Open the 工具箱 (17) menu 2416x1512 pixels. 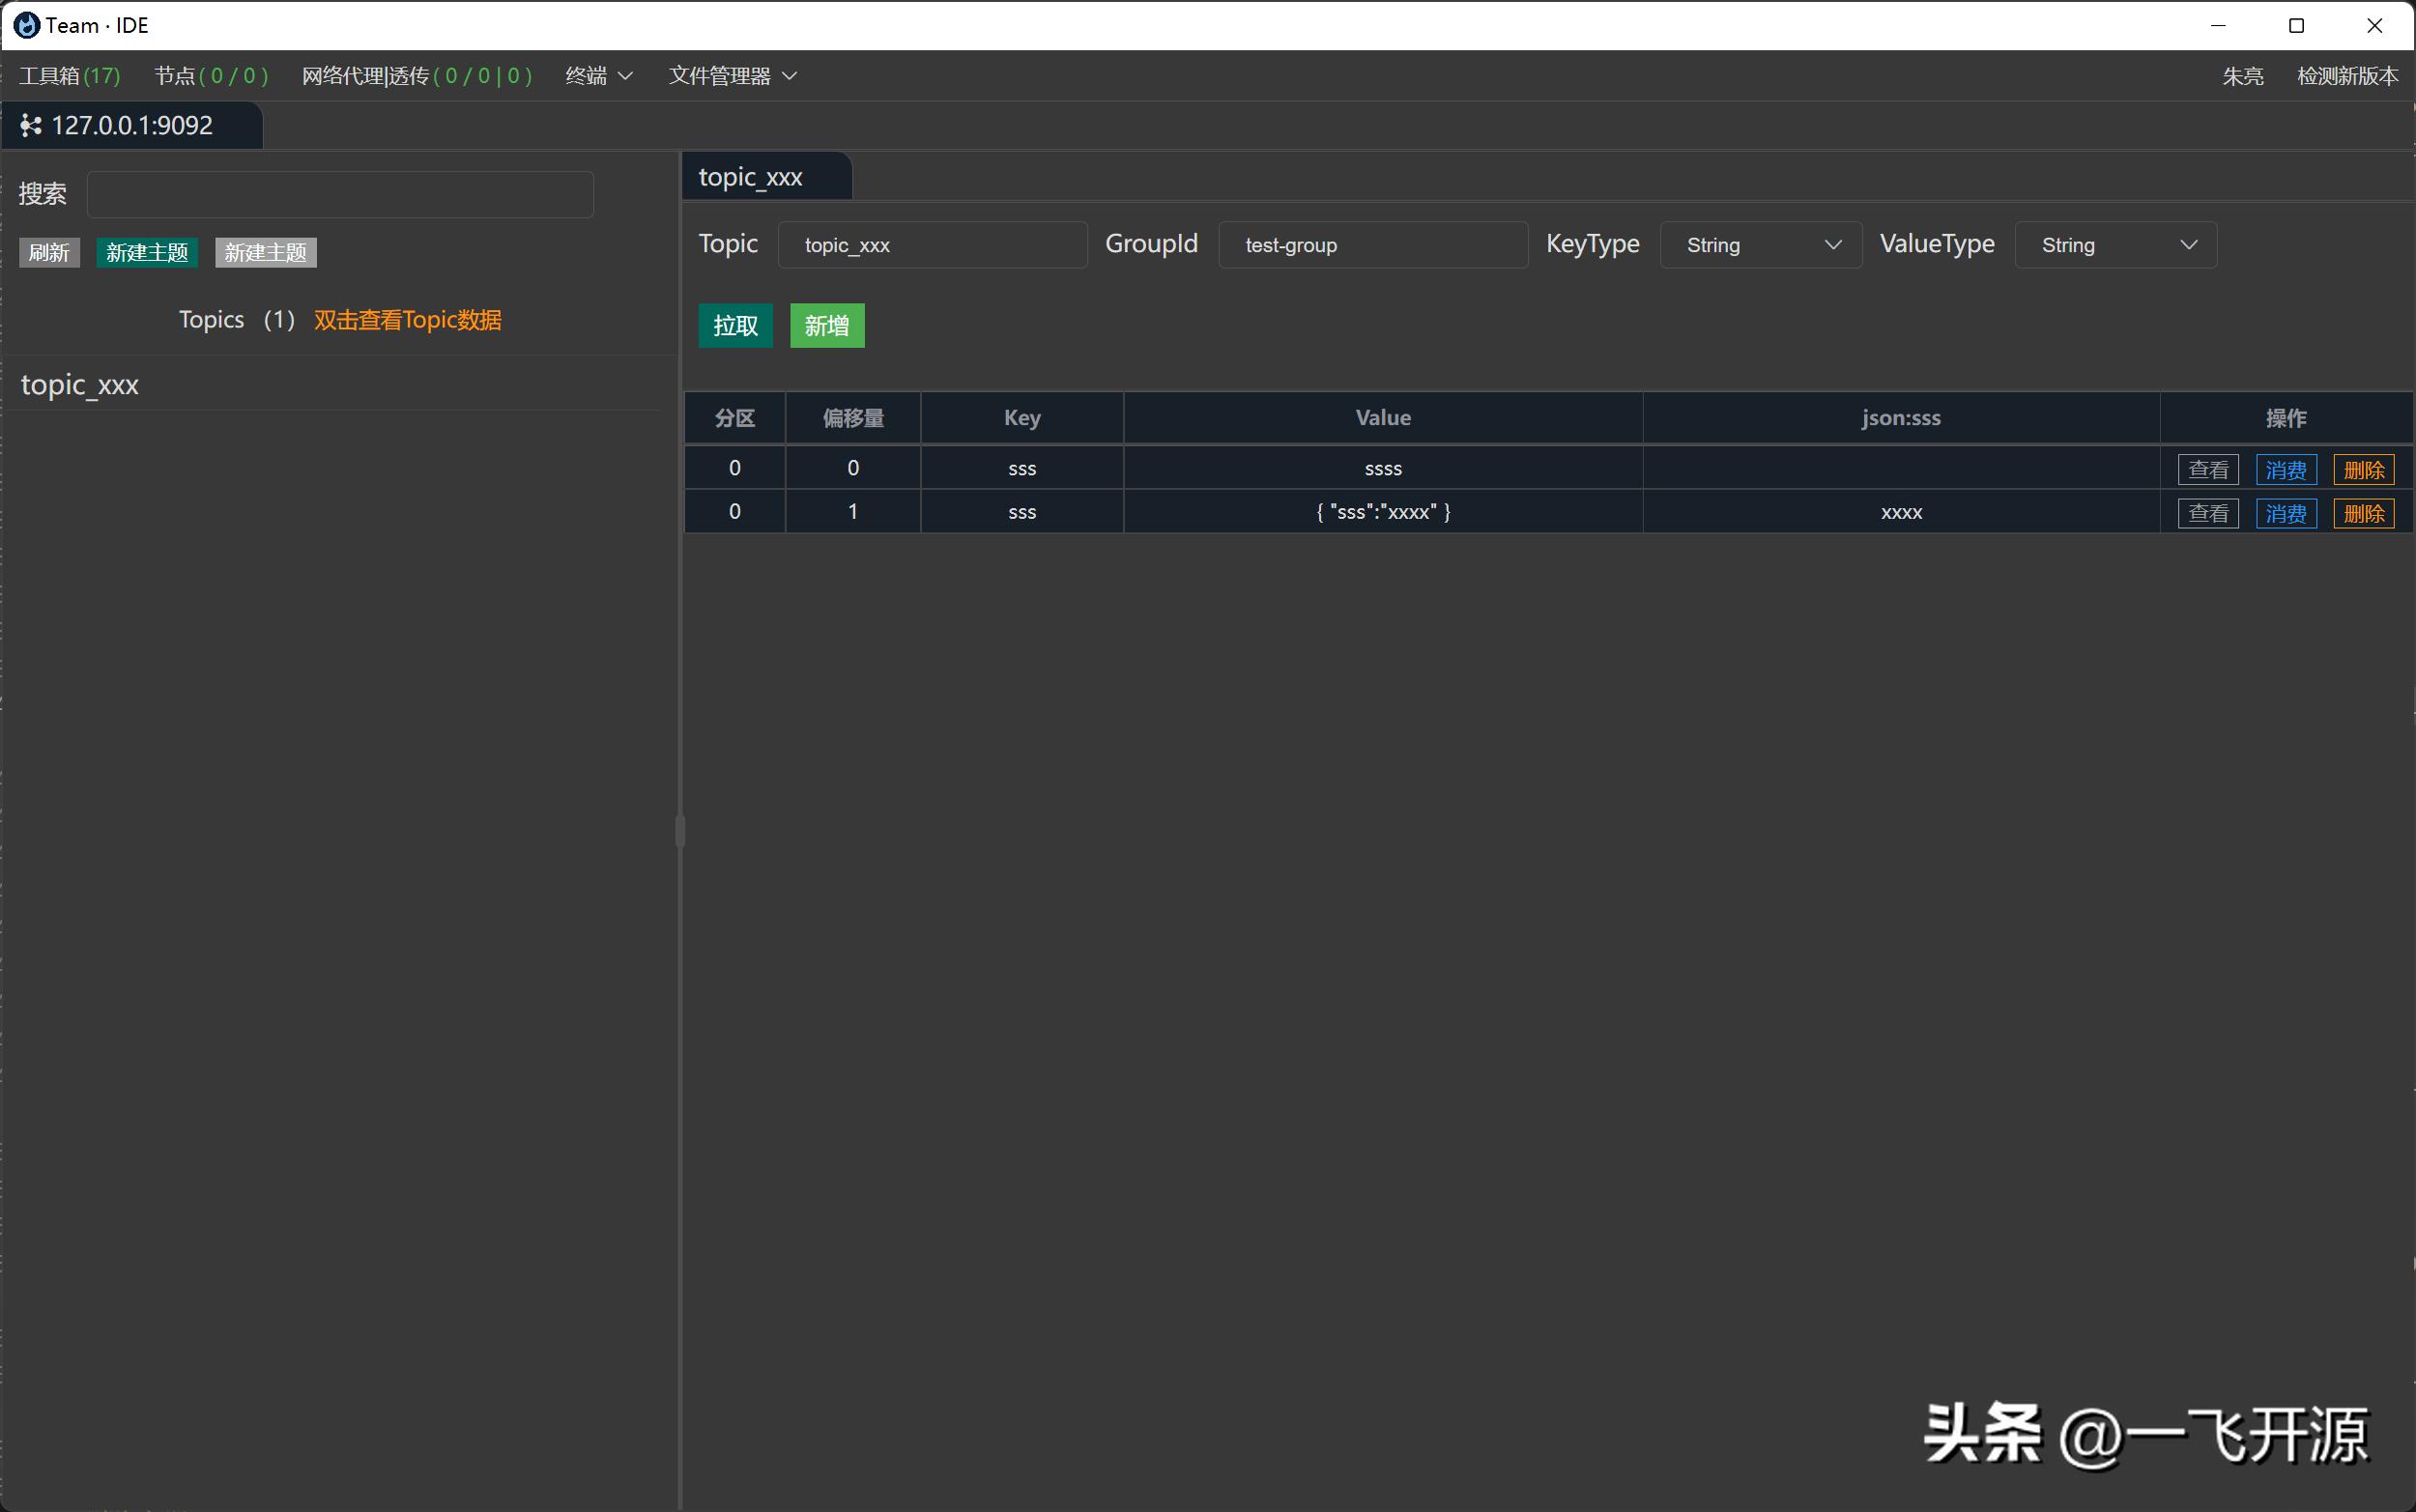pyautogui.click(x=69, y=76)
